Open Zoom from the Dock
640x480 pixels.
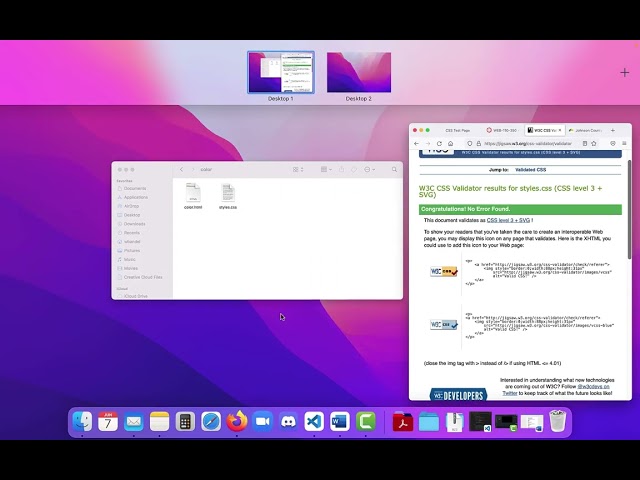click(262, 421)
